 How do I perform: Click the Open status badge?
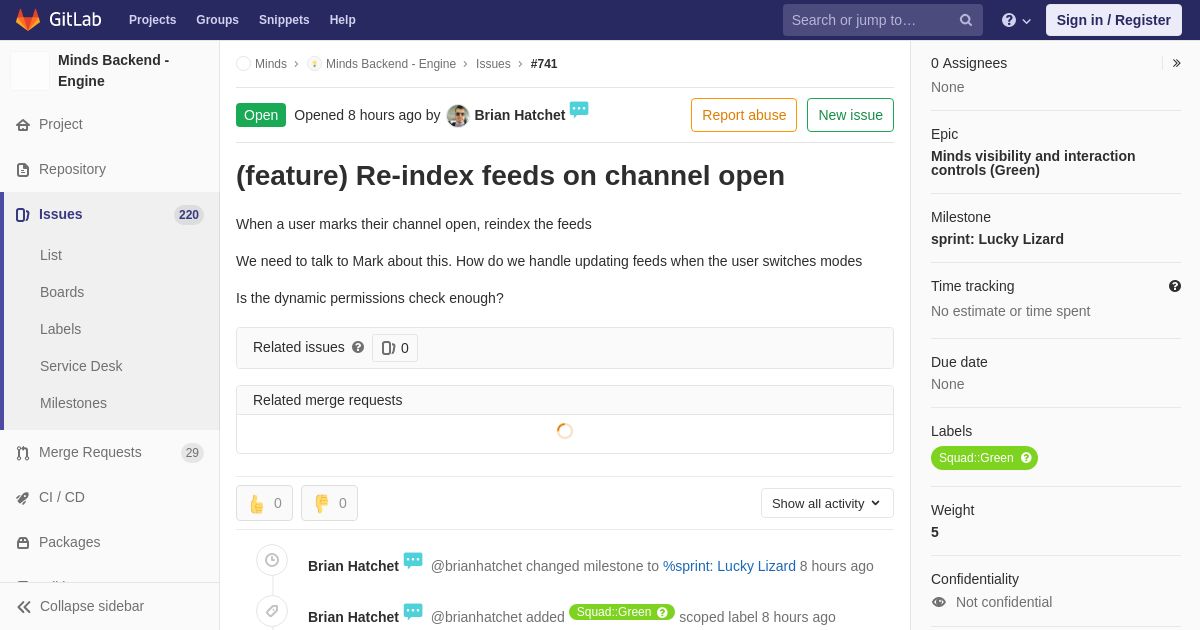click(x=261, y=115)
